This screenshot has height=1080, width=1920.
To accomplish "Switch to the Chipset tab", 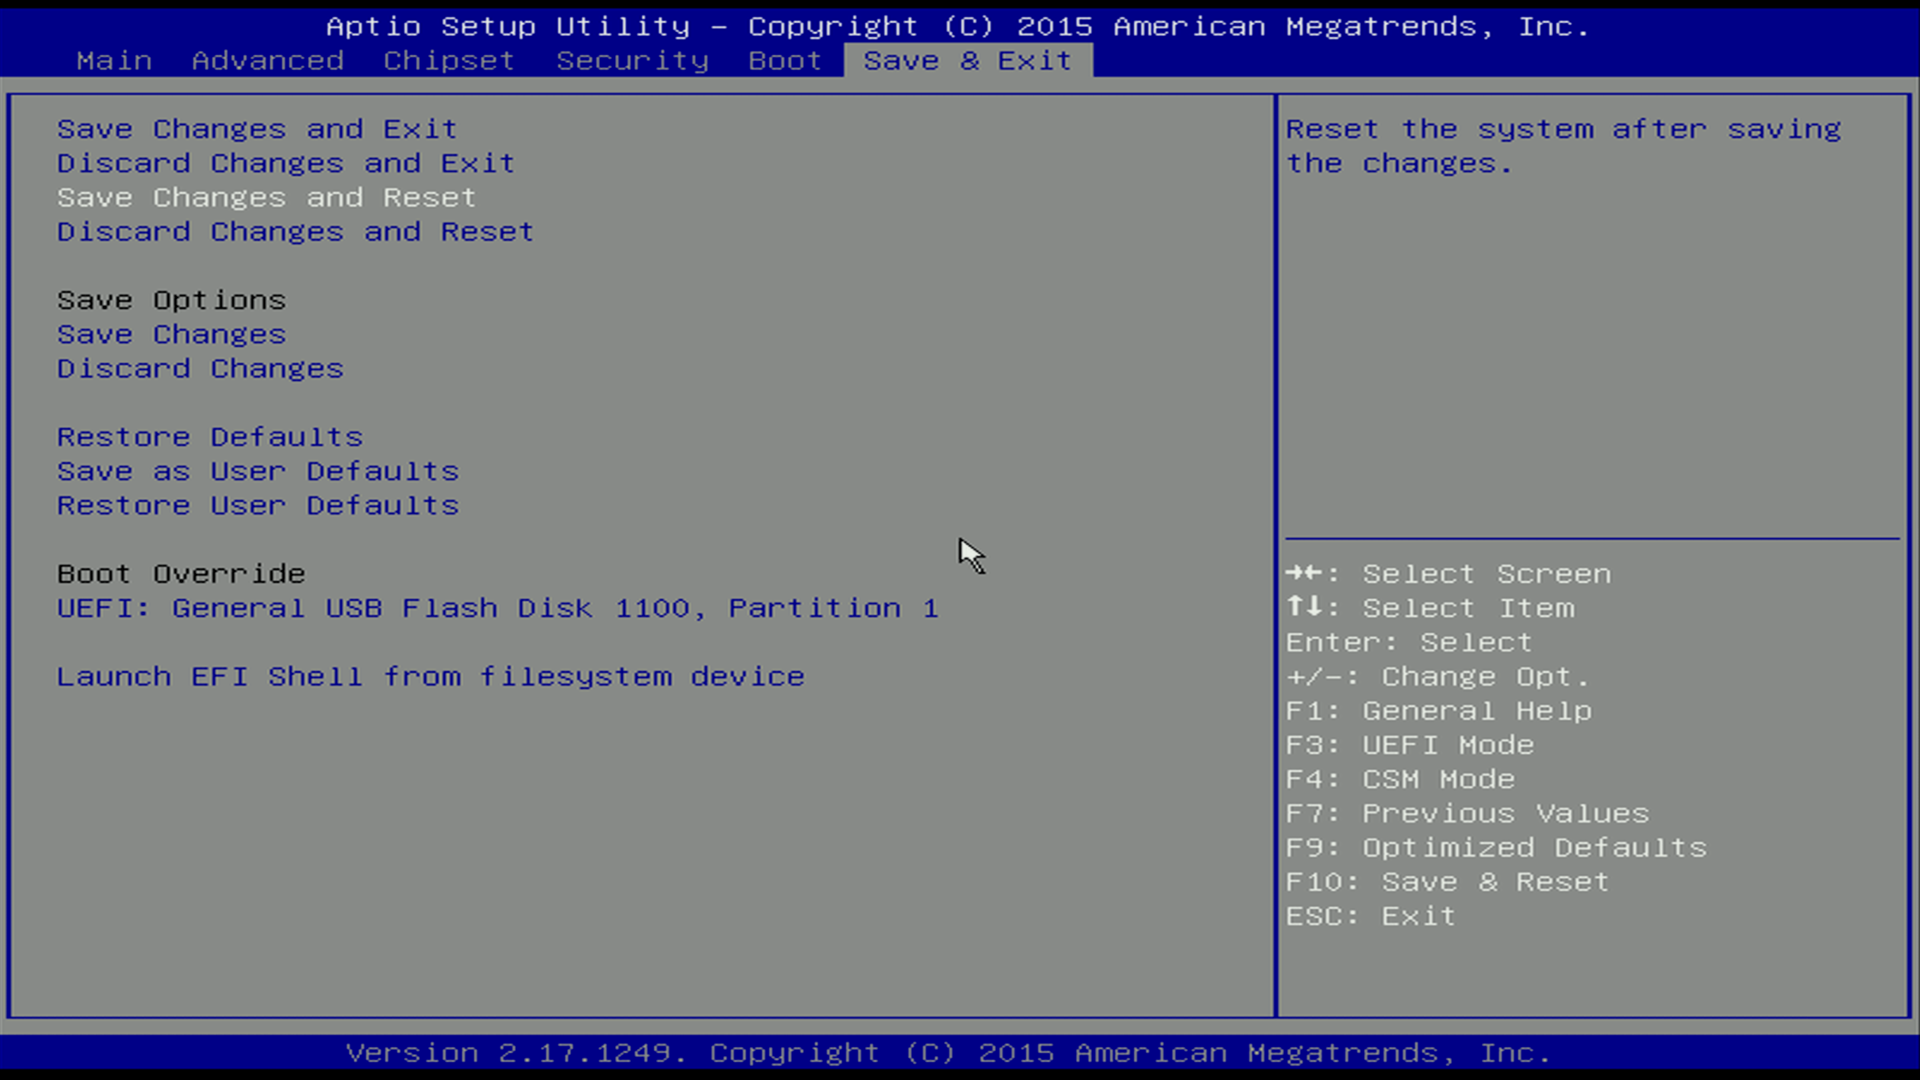I will click(447, 60).
